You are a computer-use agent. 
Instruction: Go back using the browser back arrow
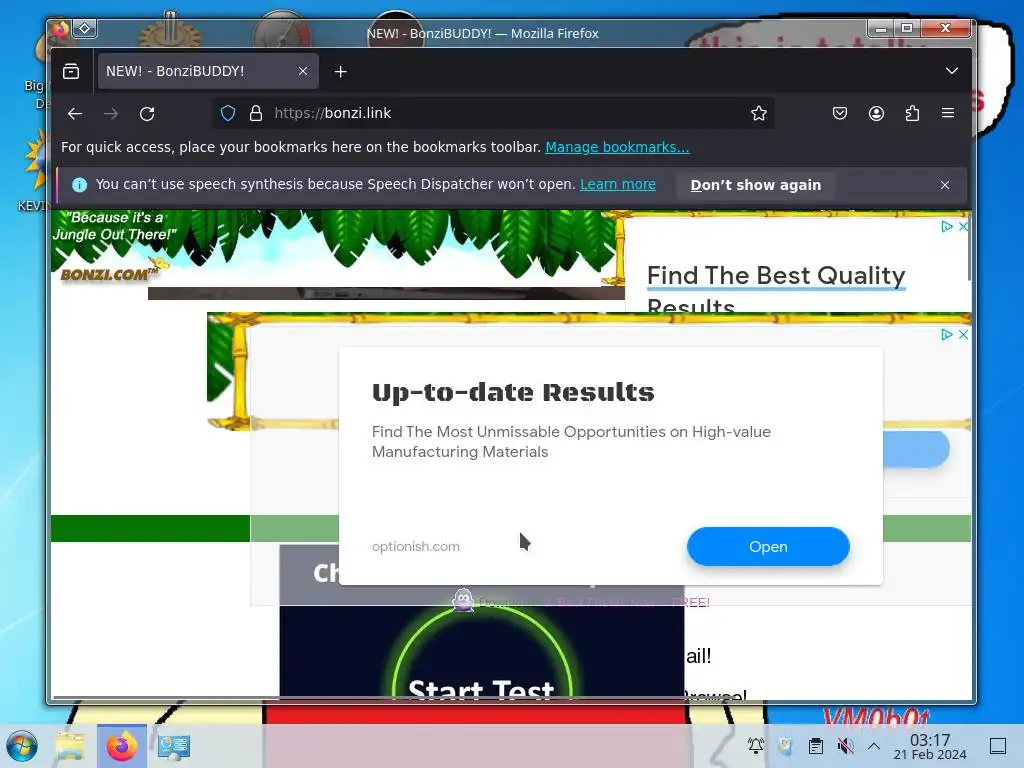pos(75,114)
